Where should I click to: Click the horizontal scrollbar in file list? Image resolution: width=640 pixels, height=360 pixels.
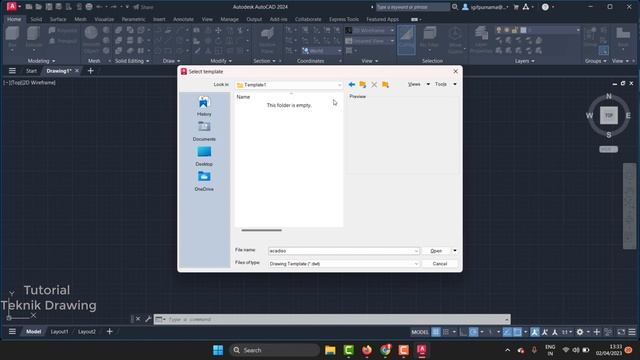261,230
